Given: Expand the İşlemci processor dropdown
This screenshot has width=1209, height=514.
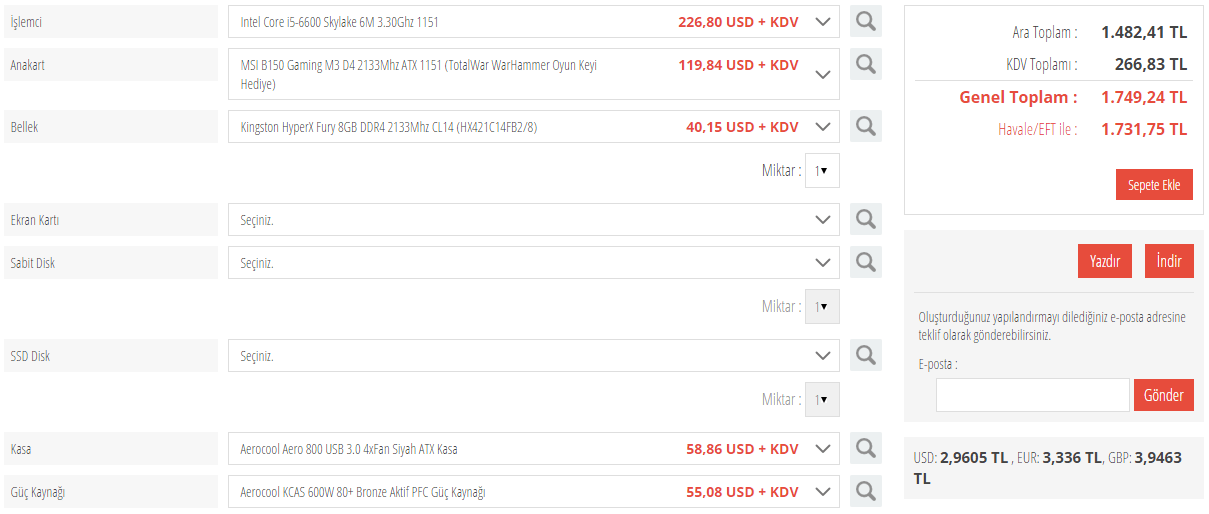Looking at the screenshot, I should [823, 22].
